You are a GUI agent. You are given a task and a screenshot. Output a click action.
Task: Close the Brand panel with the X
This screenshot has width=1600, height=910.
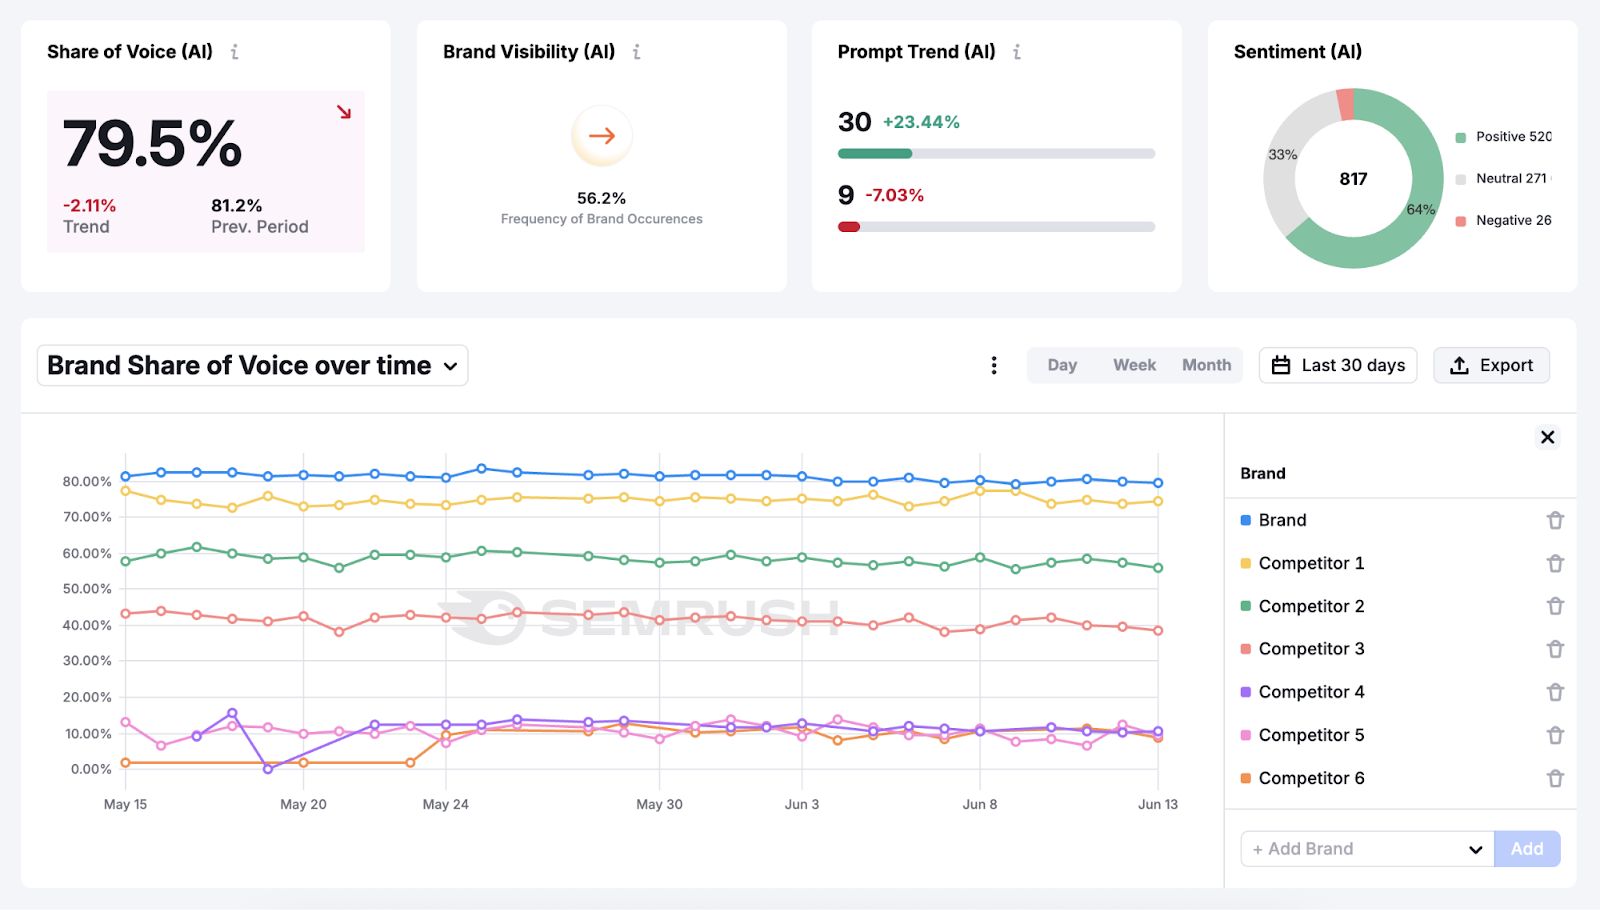click(x=1547, y=437)
